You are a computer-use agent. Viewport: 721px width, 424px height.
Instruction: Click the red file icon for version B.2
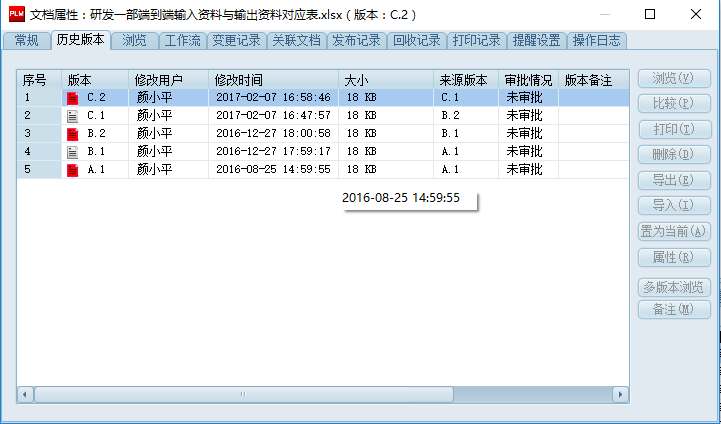(x=72, y=134)
